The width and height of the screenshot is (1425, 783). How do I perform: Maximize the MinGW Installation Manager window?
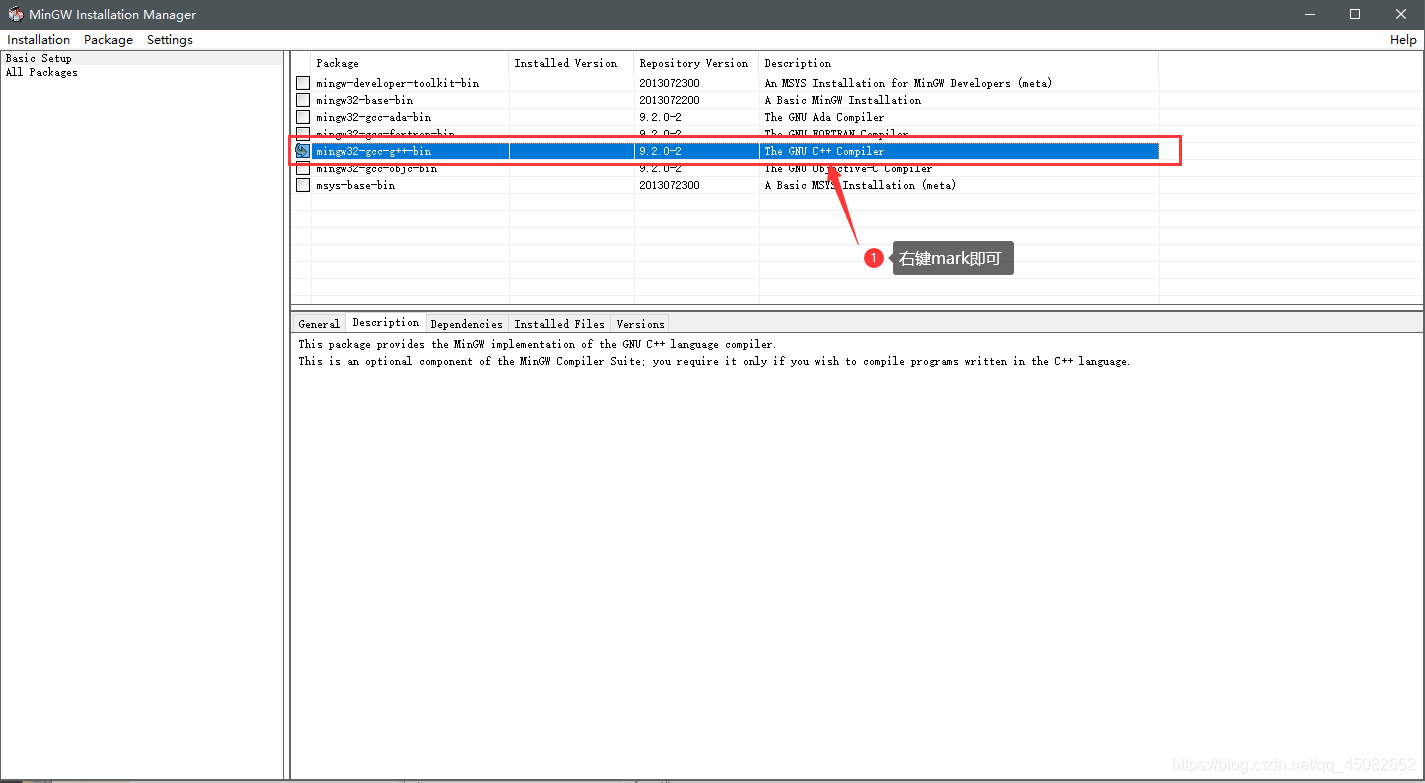pos(1355,14)
